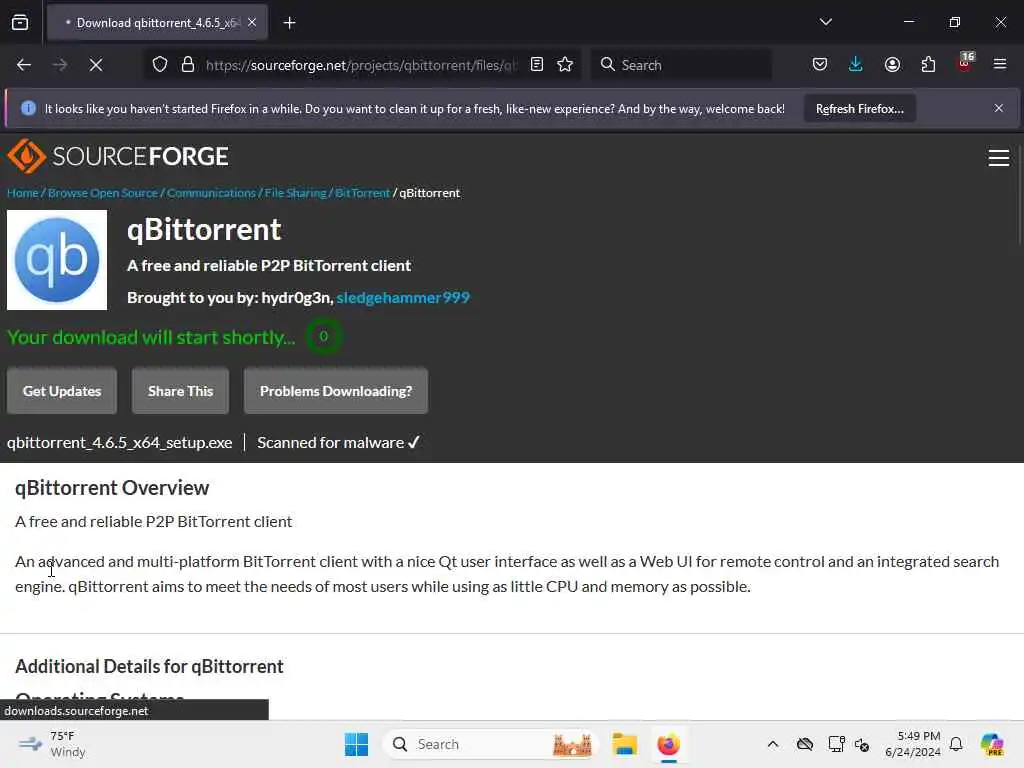Image resolution: width=1024 pixels, height=768 pixels.
Task: Open a new tab with the plus button
Action: coord(289,23)
